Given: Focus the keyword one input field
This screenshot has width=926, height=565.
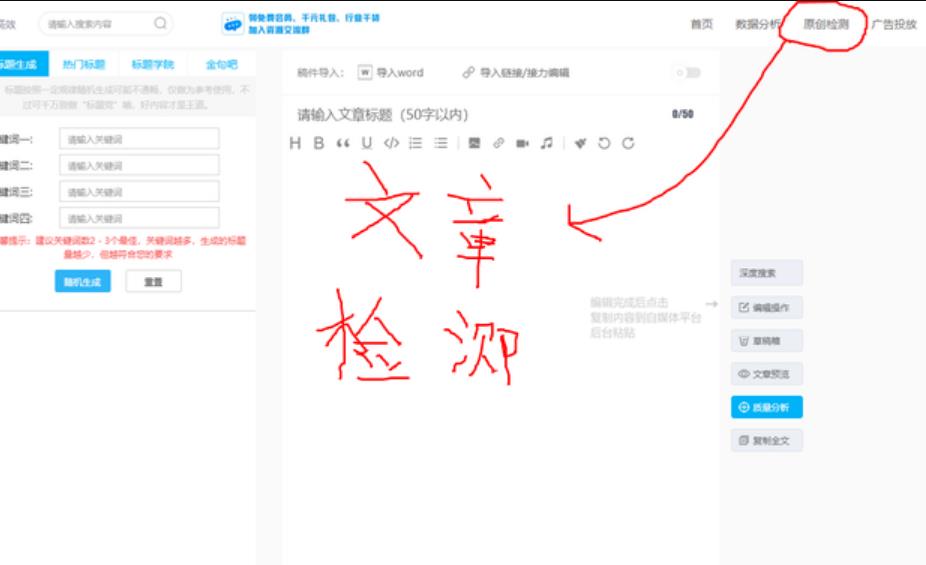Looking at the screenshot, I should [x=139, y=139].
